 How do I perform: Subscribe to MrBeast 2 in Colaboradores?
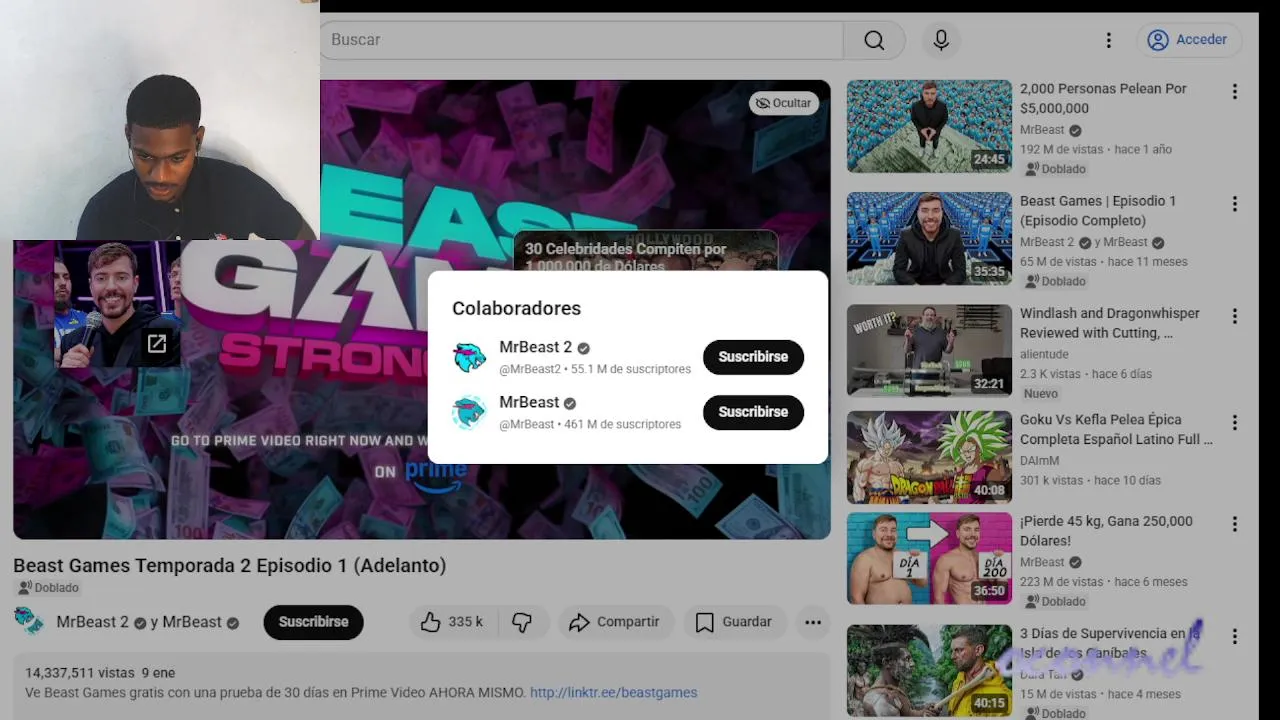click(x=753, y=357)
